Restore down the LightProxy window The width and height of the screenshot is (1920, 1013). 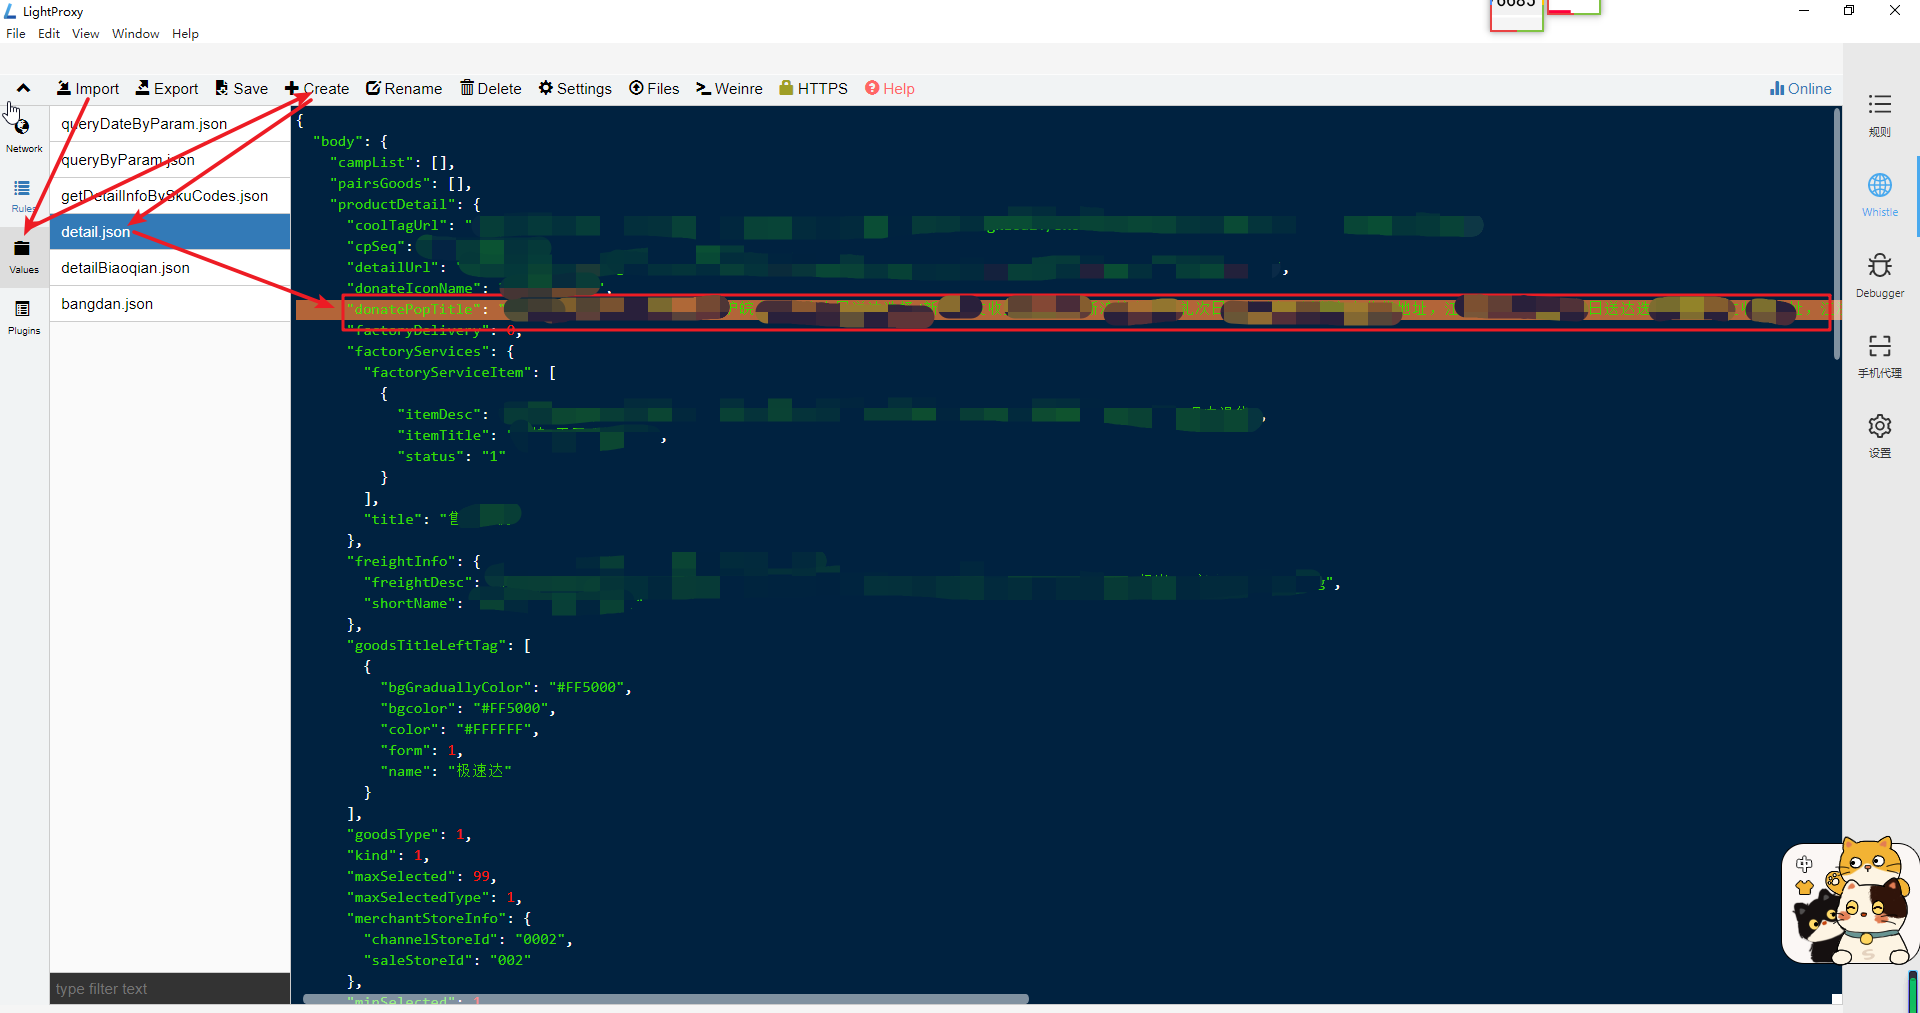(x=1849, y=11)
